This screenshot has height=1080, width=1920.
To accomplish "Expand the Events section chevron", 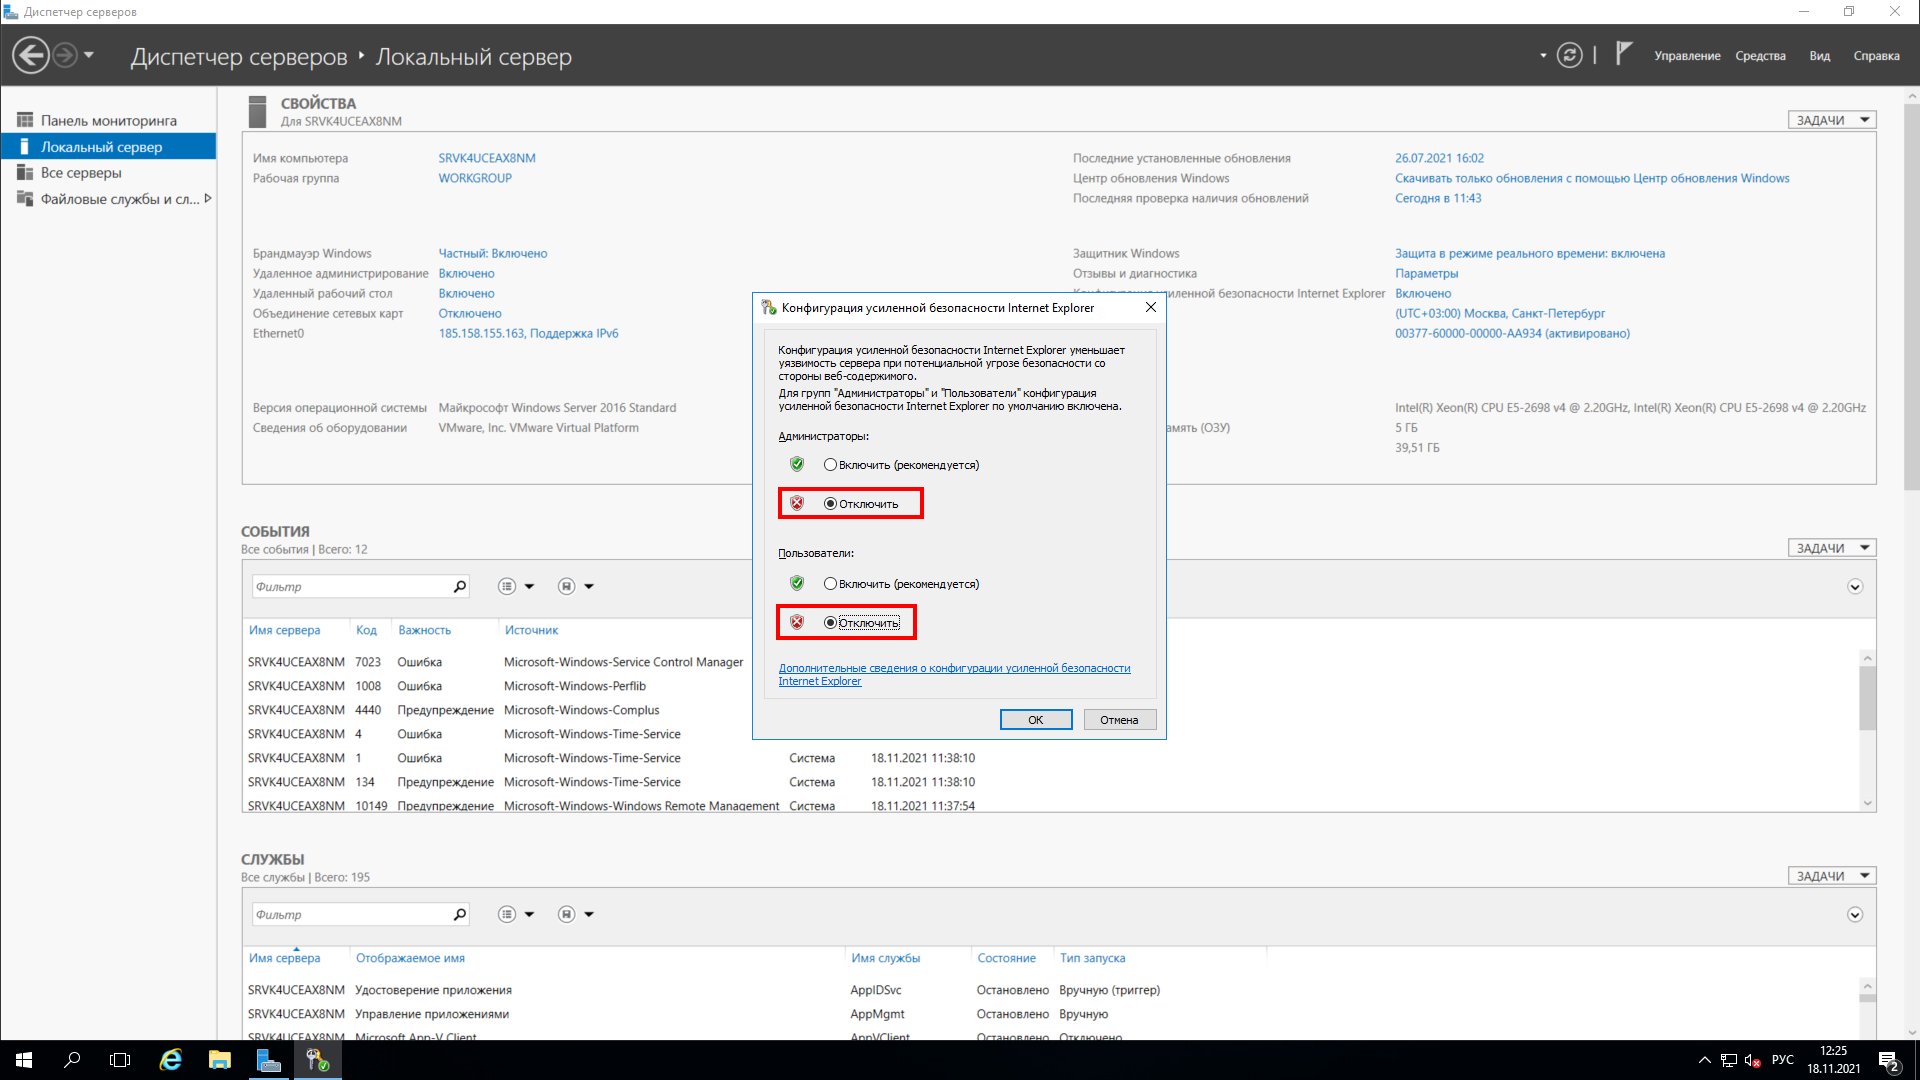I will pyautogui.click(x=1855, y=587).
